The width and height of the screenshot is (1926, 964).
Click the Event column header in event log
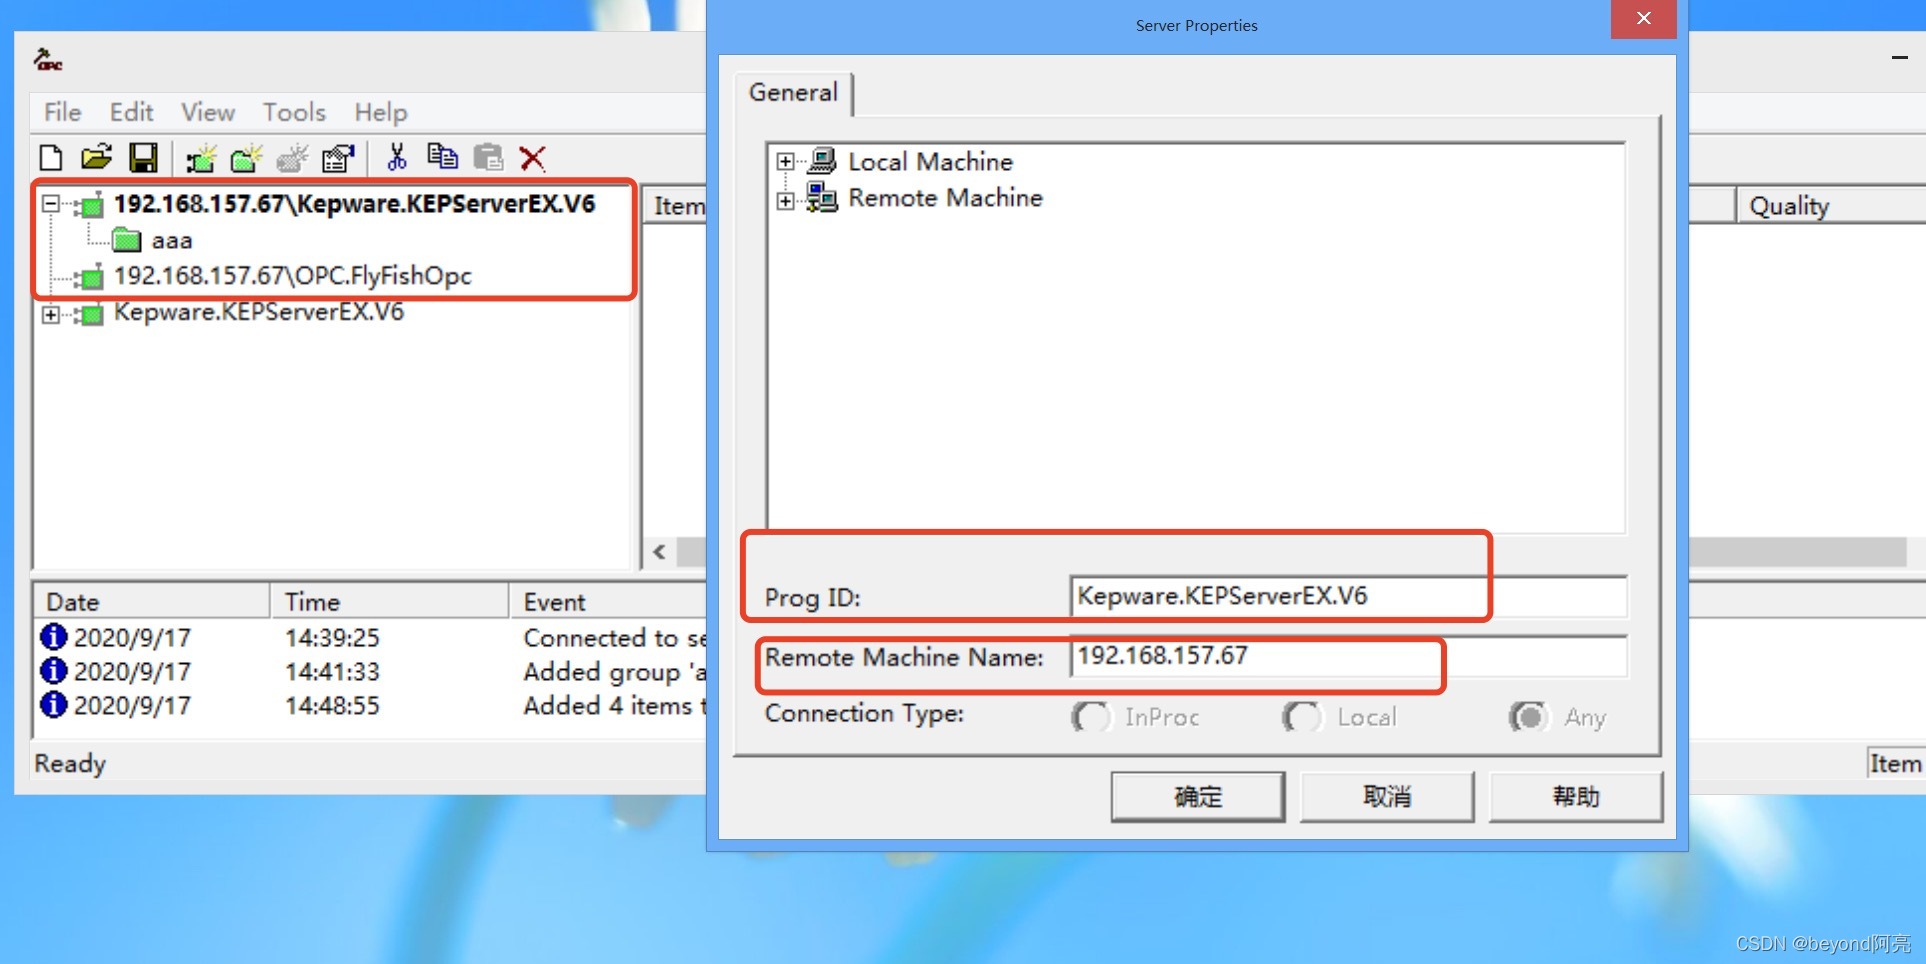[x=609, y=602]
